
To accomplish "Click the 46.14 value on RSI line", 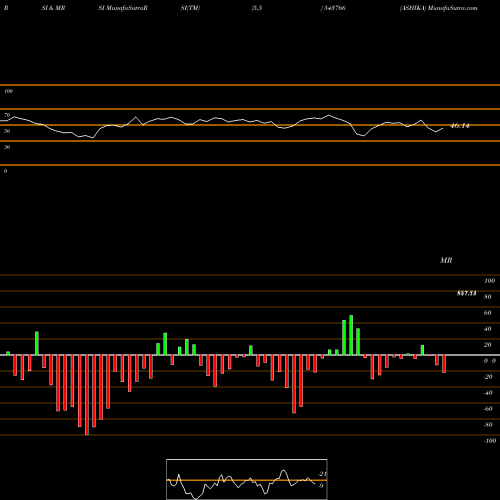I will pos(460,126).
